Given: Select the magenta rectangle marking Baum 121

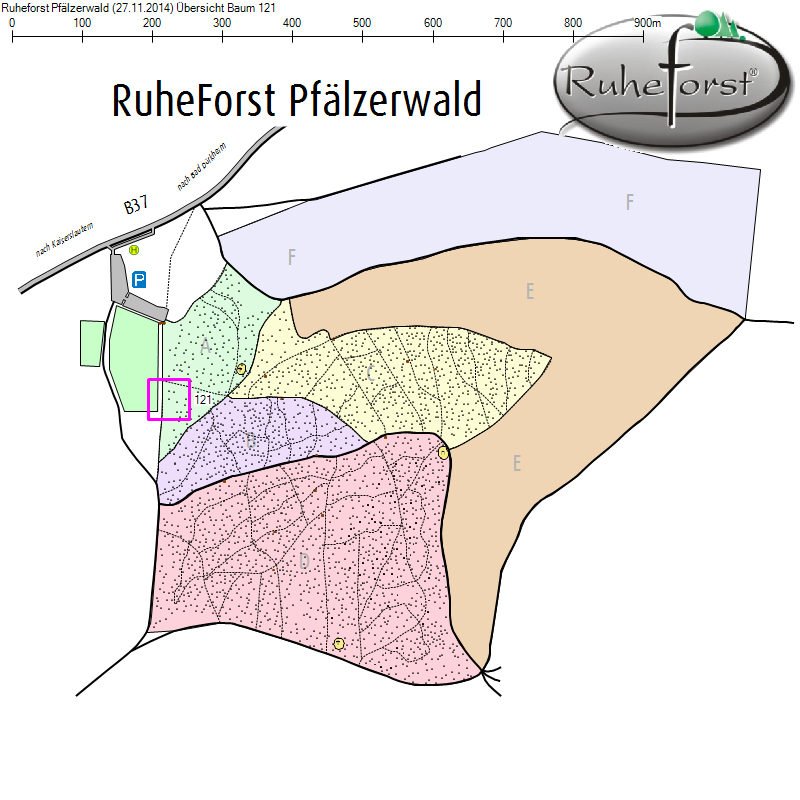Looking at the screenshot, I should point(169,400).
